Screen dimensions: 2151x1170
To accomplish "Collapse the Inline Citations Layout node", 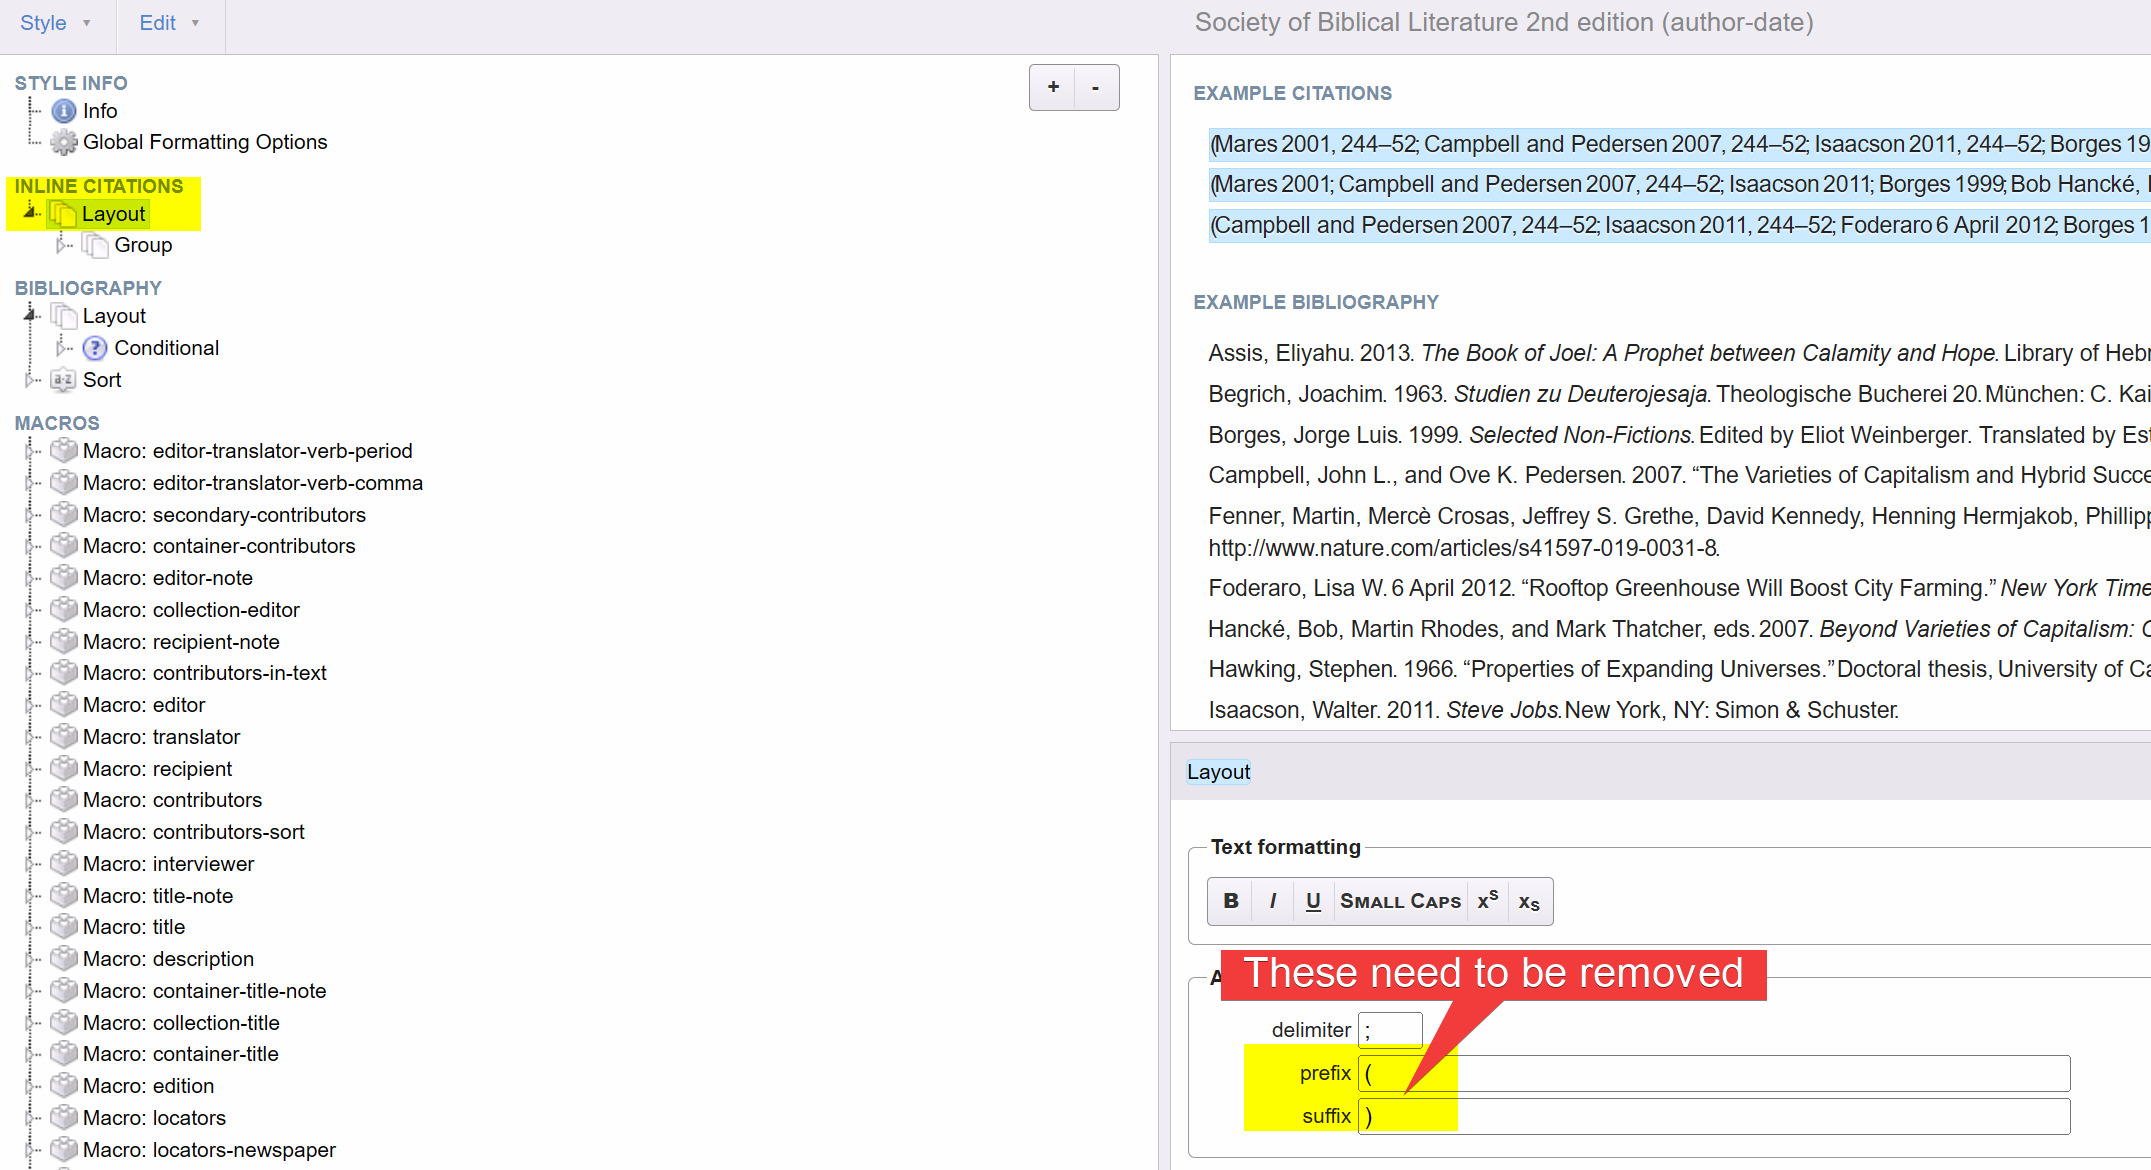I will (30, 212).
